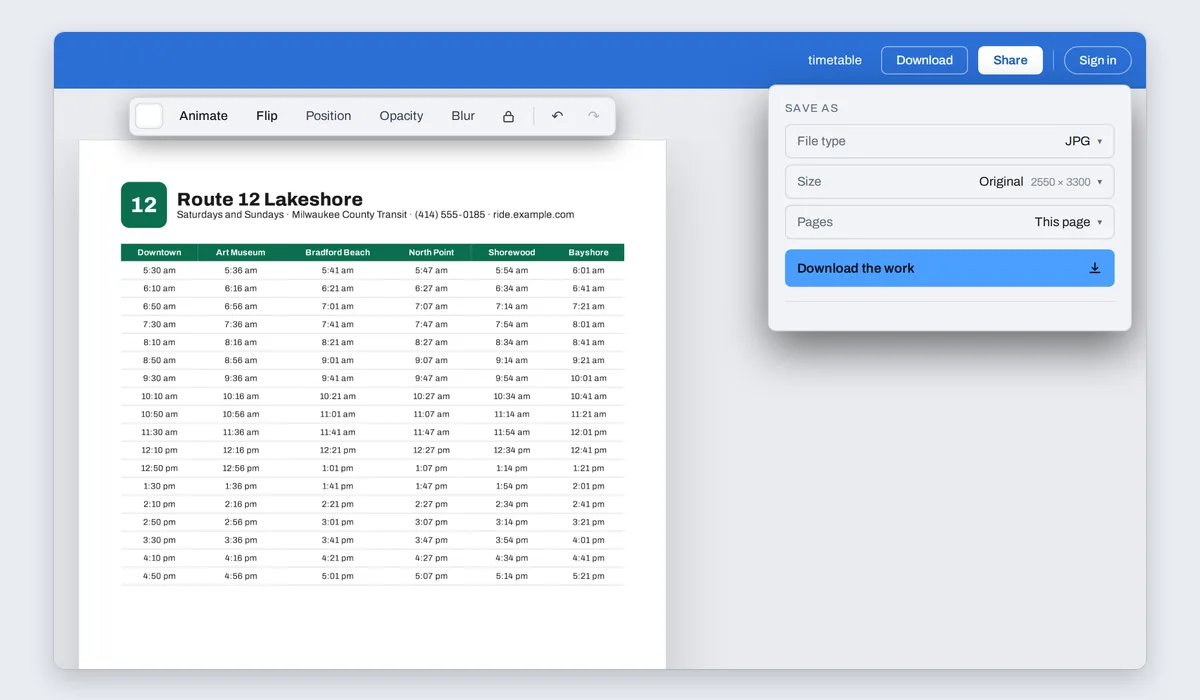
Task: Click the timetable document title
Action: click(835, 60)
